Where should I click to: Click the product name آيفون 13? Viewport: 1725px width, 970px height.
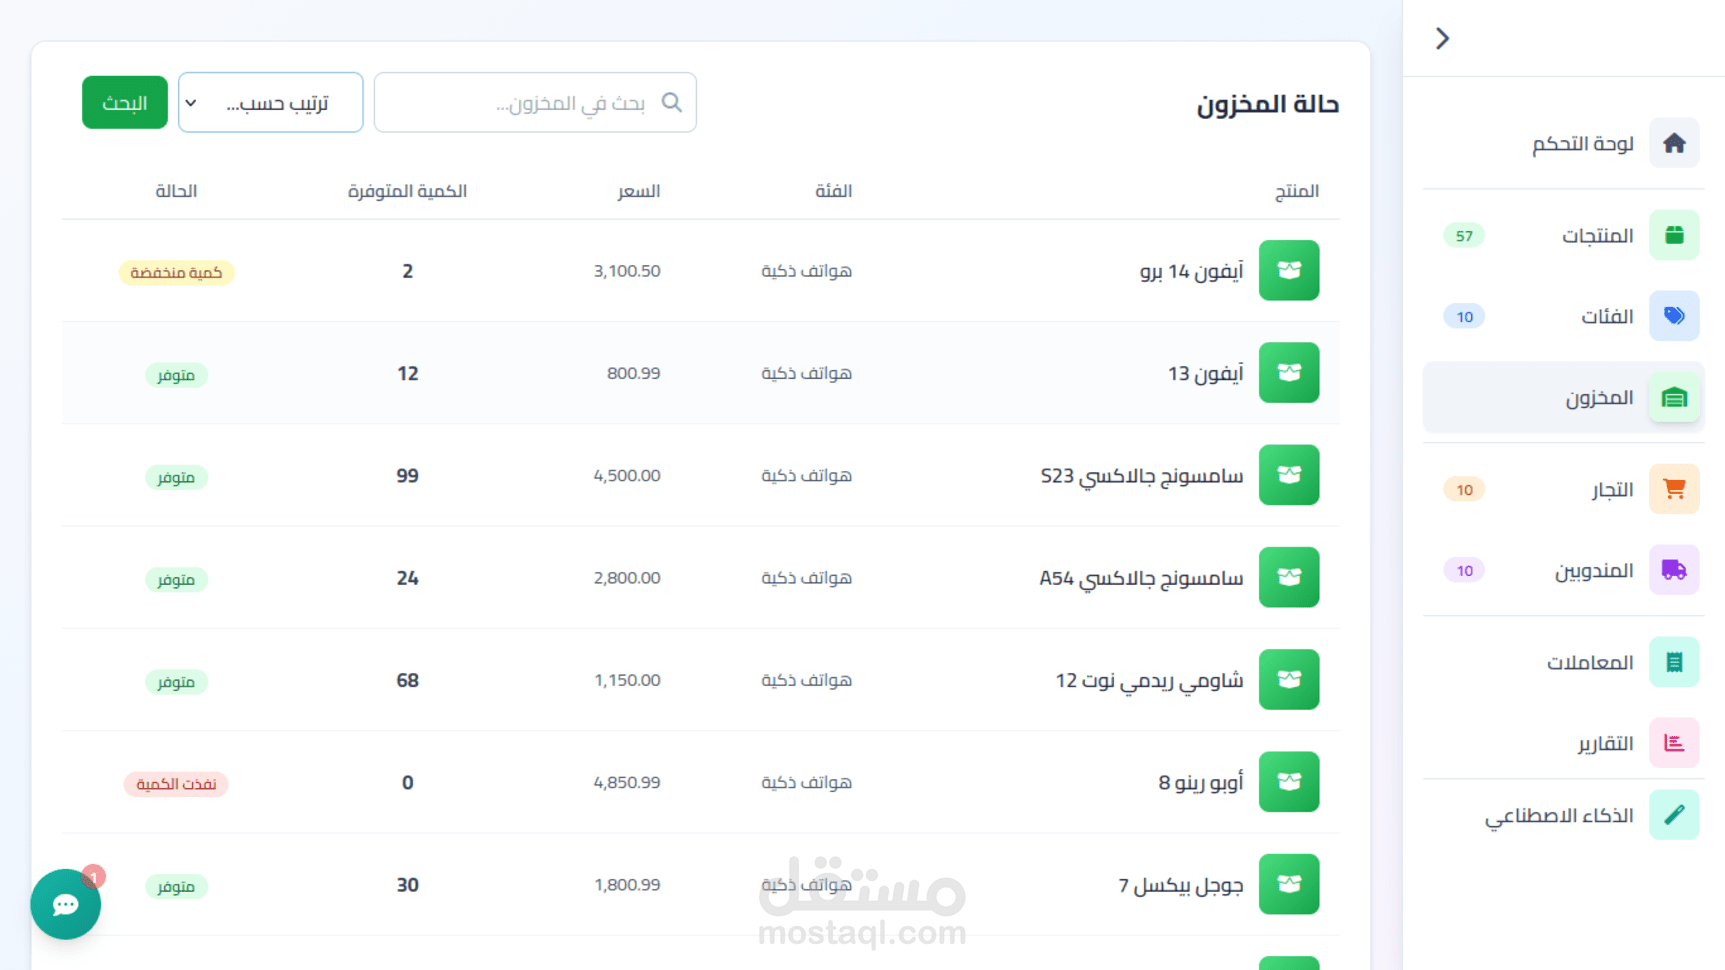pos(1205,373)
